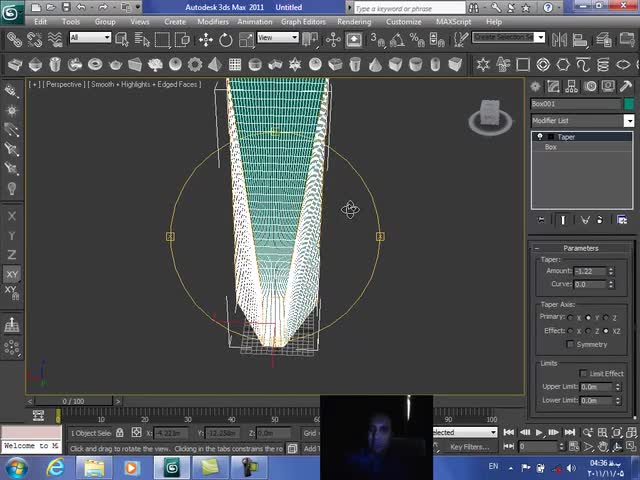
Task: Open the Rendering menu
Action: pyautogui.click(x=354, y=21)
